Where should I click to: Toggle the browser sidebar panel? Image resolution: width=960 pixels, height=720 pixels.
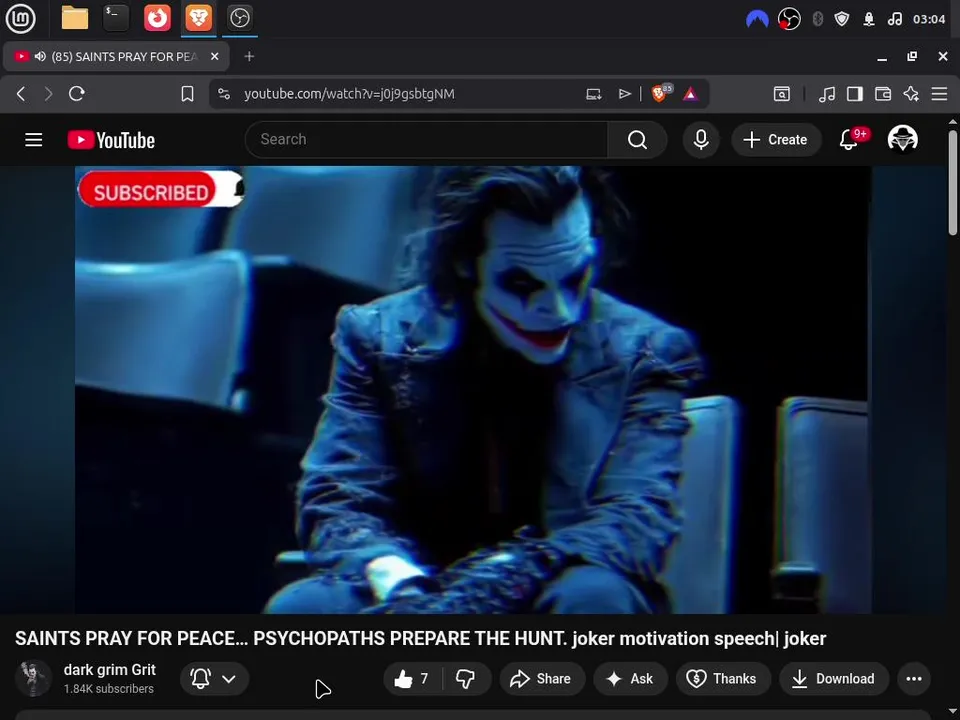coord(855,94)
